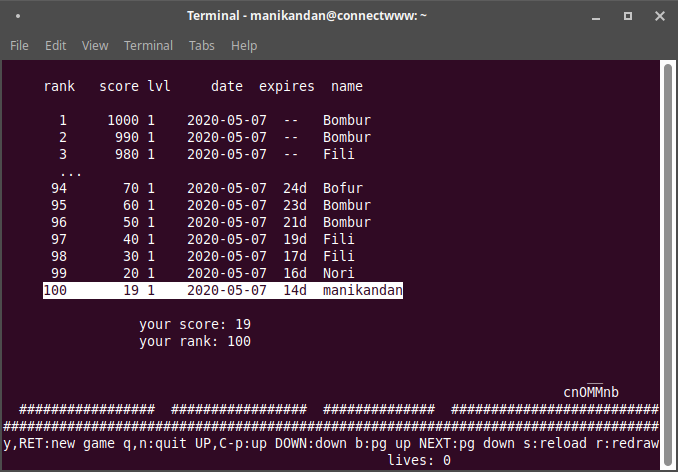Click the lvl column header

(x=159, y=86)
